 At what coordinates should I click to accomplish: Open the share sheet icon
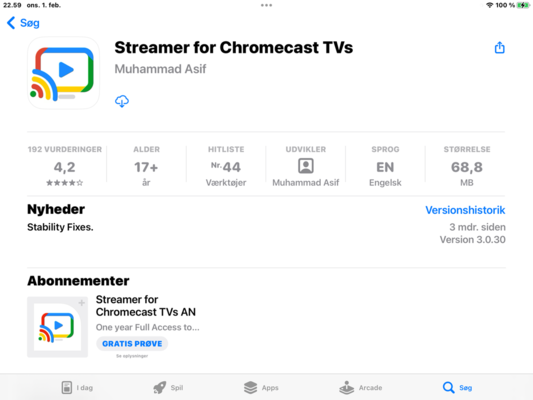[499, 48]
